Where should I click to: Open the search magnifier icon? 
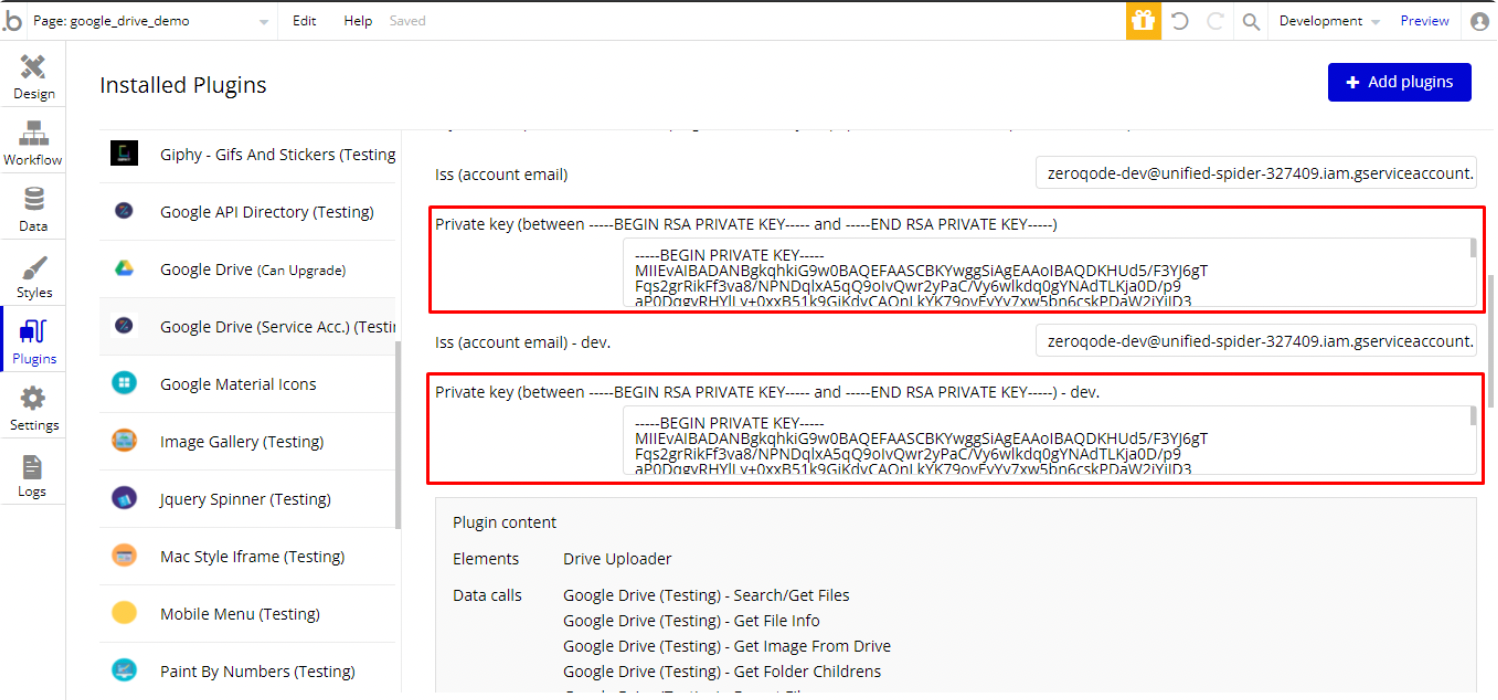tap(1251, 20)
